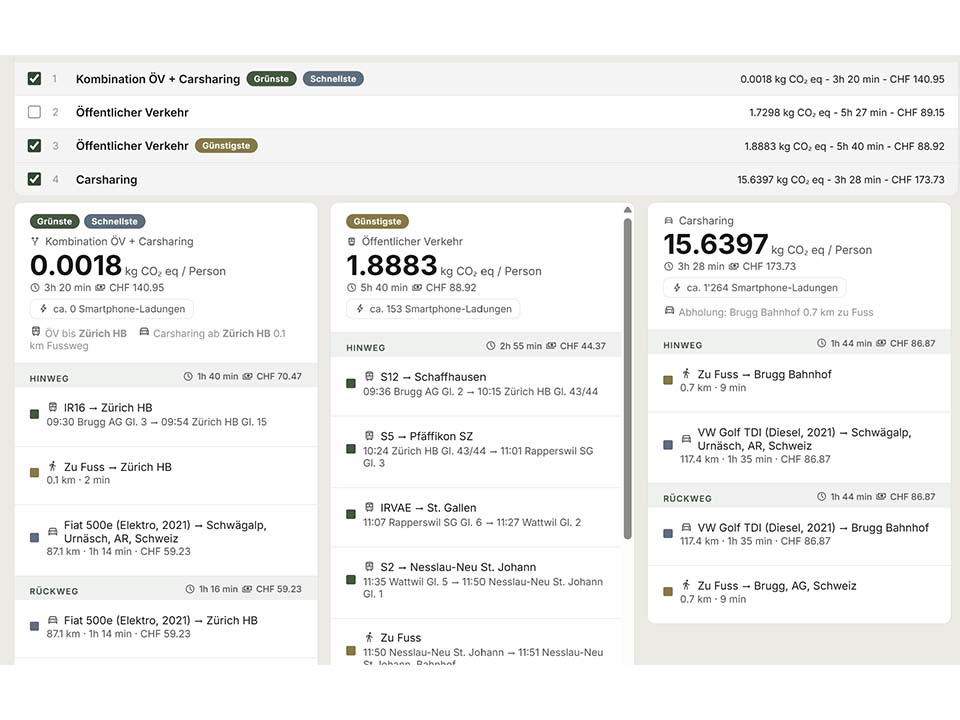
Task: Click car icon beside VW Golf TDI → Brugg Bahnhof
Action: click(686, 527)
